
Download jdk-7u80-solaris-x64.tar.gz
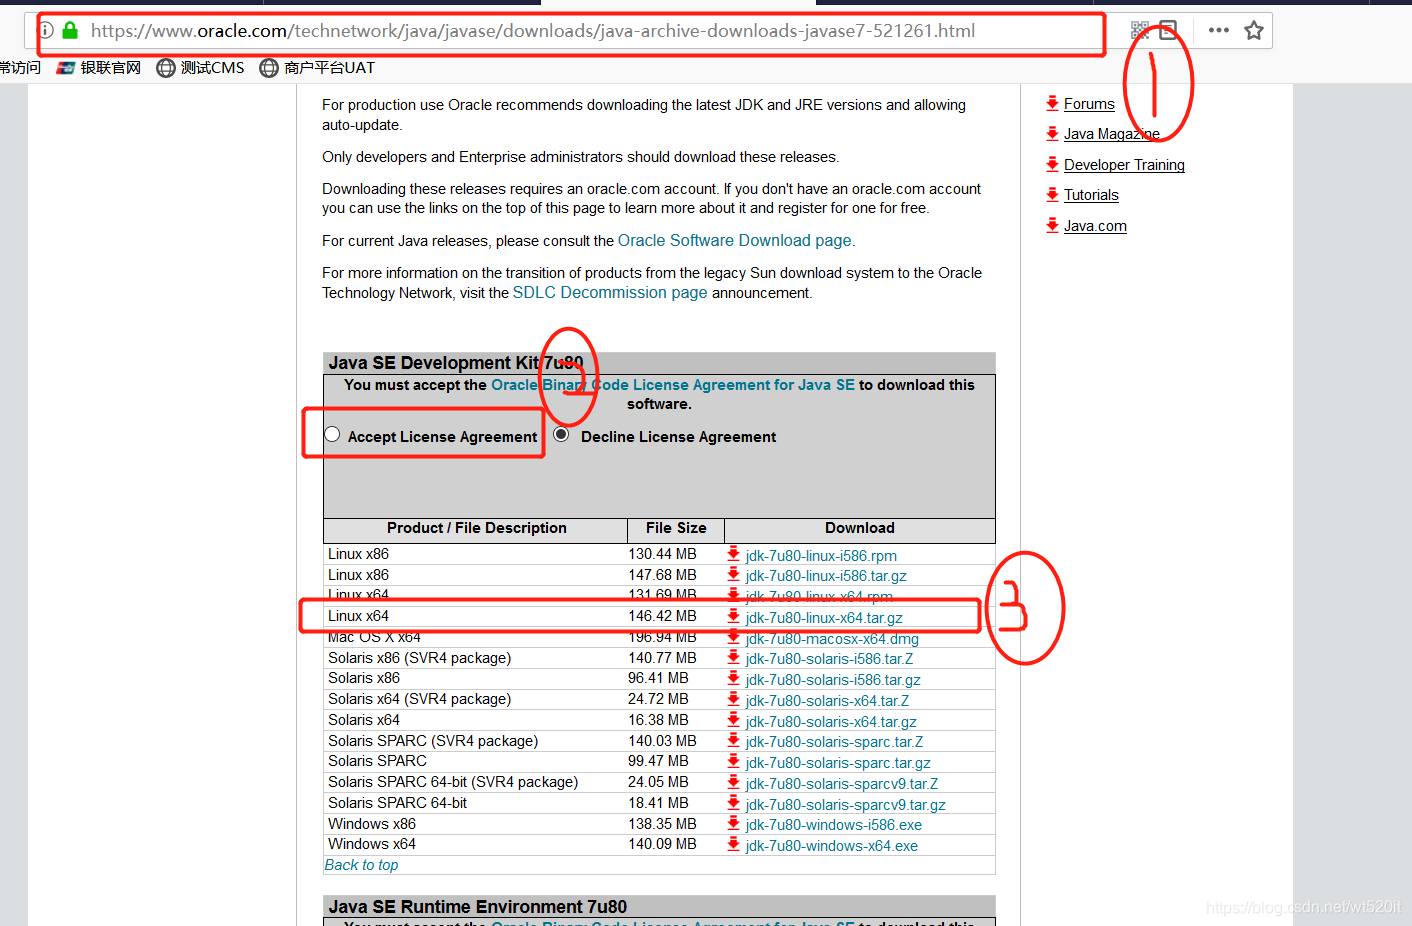(x=831, y=722)
